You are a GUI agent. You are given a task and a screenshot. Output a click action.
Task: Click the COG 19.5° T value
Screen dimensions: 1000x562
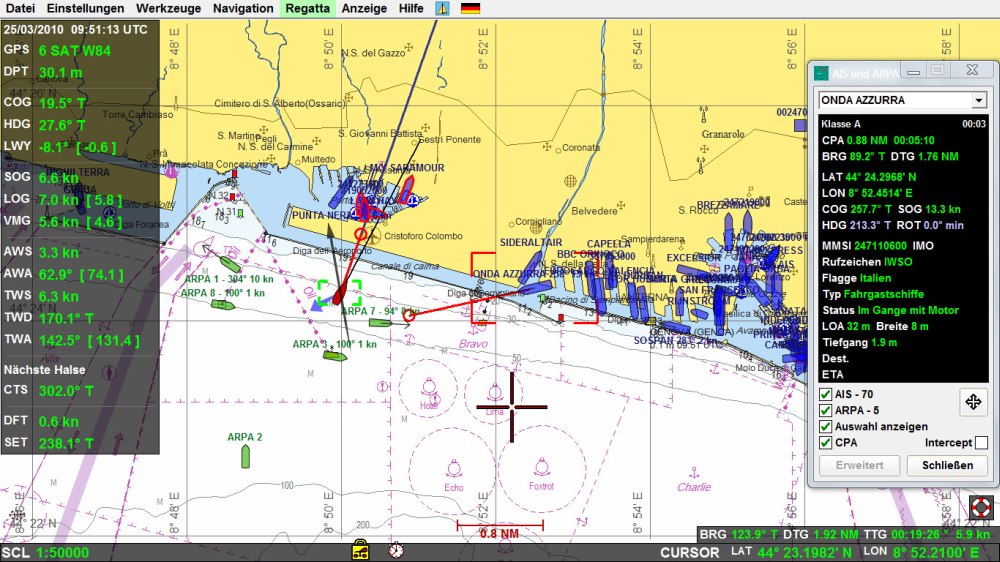62,103
